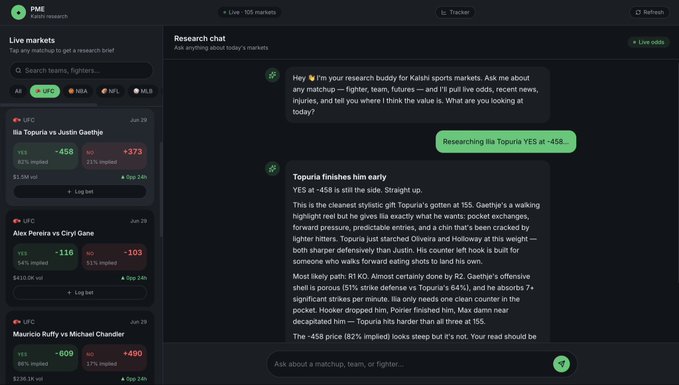Select the All filter tab
This screenshot has height=385, width=679.
point(18,91)
